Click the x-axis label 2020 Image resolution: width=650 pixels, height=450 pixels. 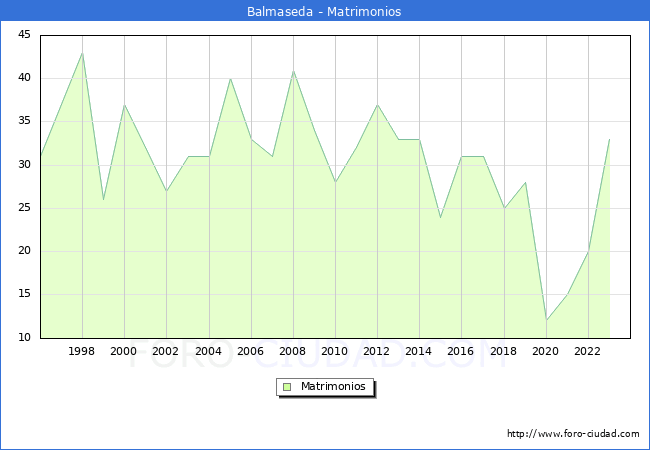545,351
